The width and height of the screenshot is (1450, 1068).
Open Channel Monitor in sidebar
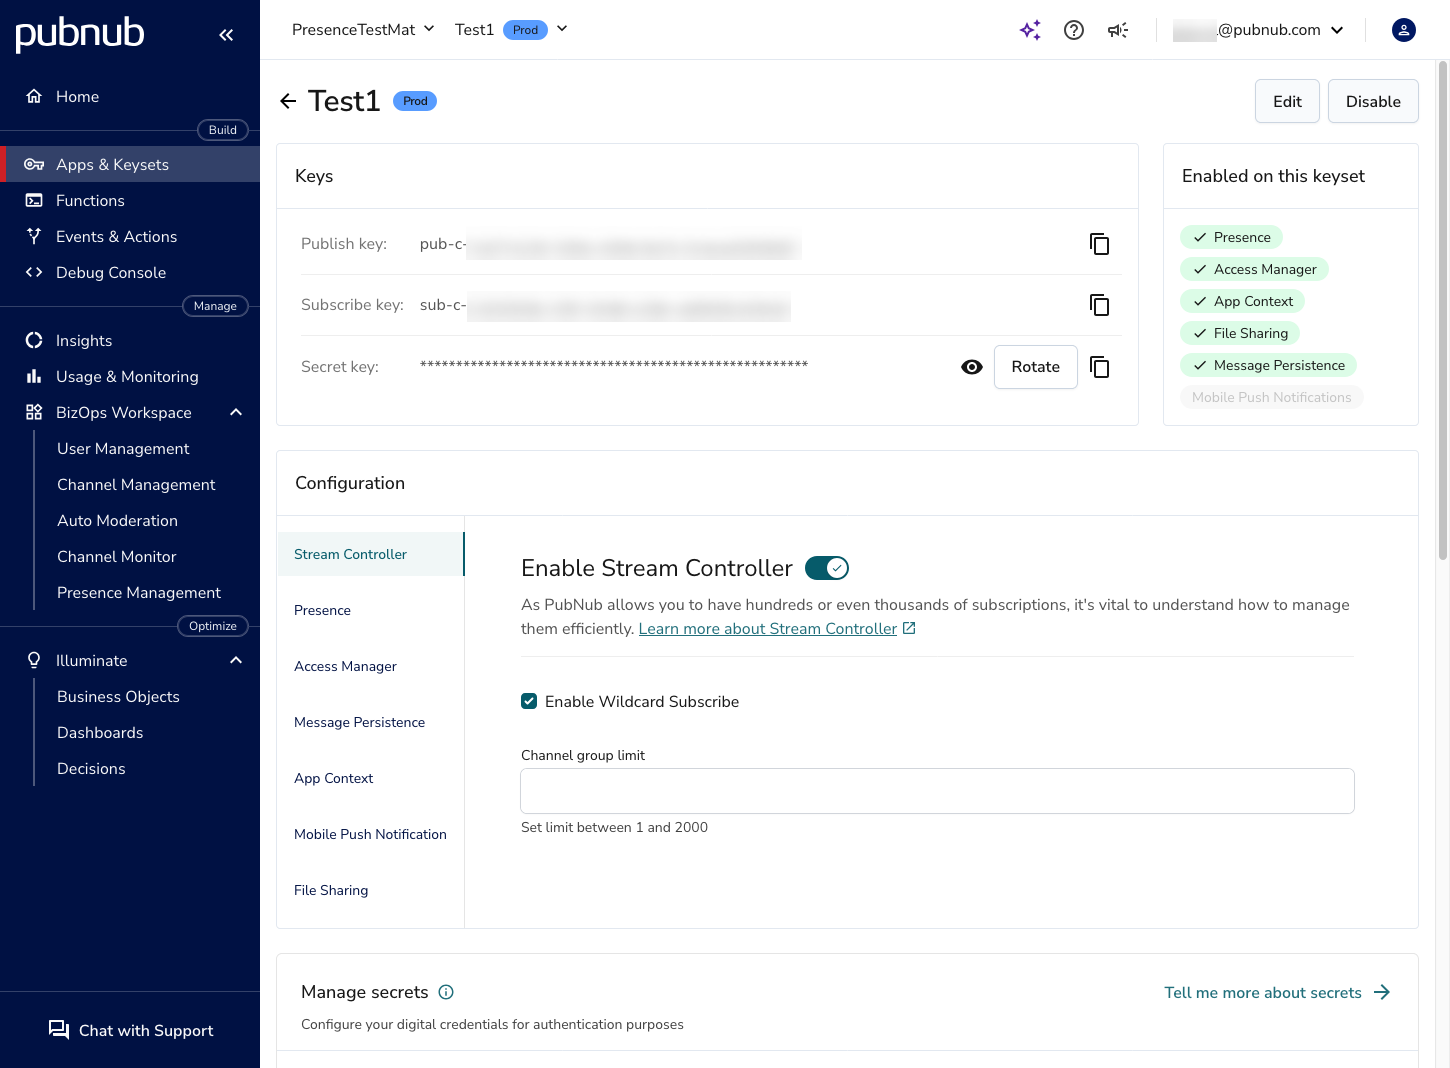(x=116, y=556)
